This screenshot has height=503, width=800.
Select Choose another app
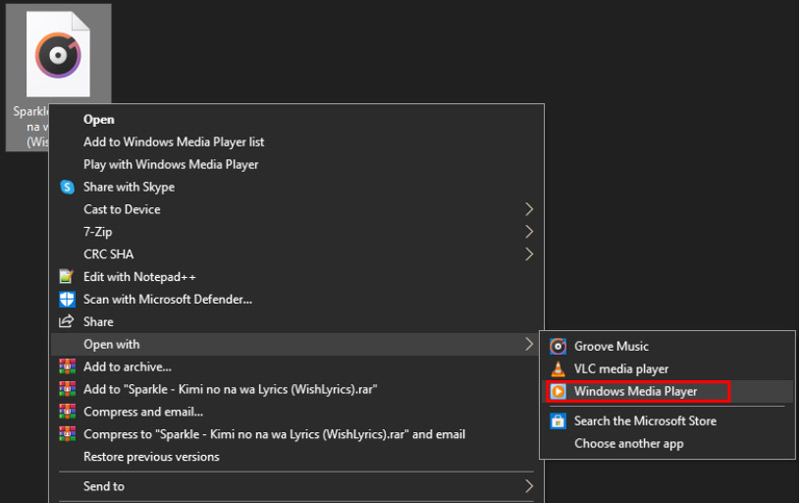tap(667, 444)
